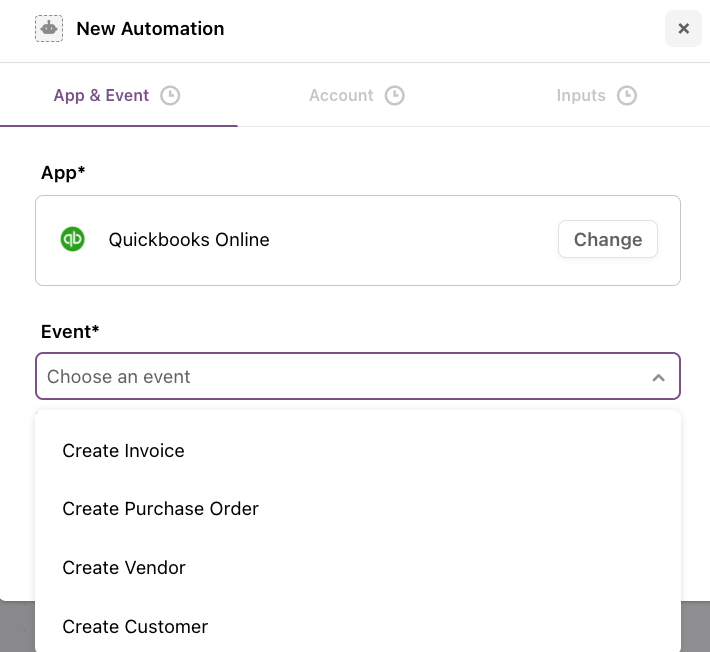Choose the Create Purchase Order option
The width and height of the screenshot is (710, 652).
tap(358, 508)
